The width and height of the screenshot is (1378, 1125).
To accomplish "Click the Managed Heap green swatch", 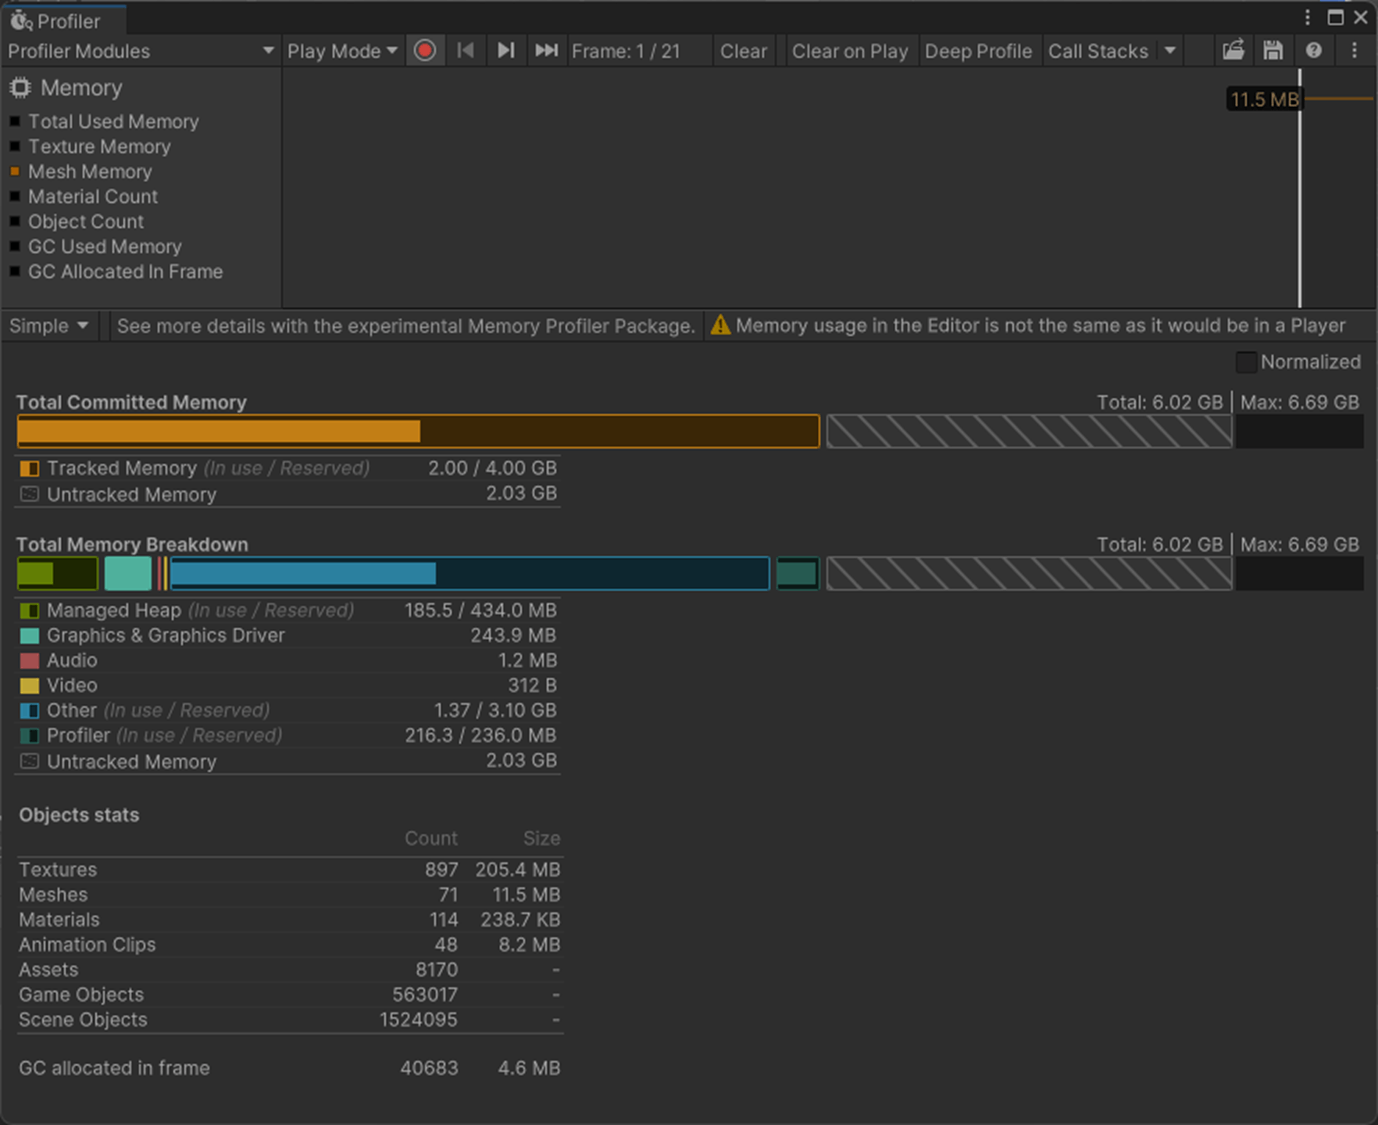I will (x=30, y=610).
